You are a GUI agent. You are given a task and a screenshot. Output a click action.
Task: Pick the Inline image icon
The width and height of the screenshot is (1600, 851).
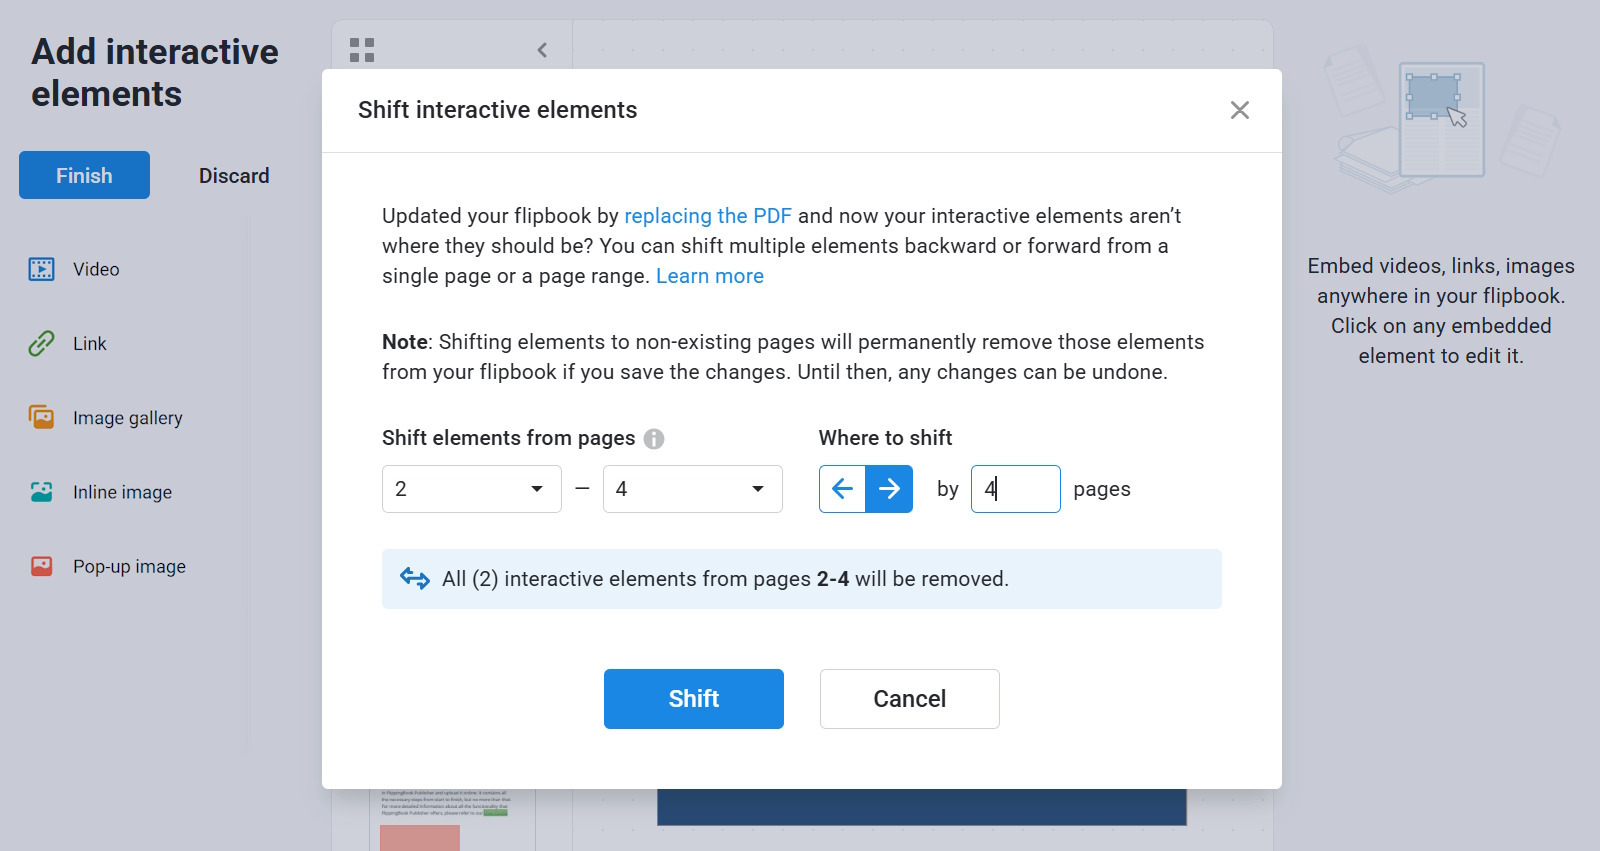(x=41, y=492)
